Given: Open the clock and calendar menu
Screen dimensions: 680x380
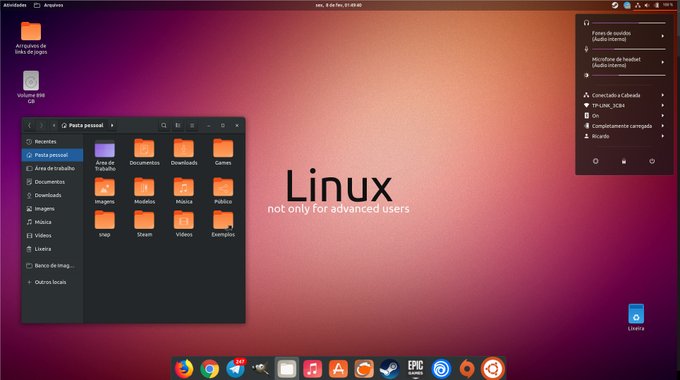Looking at the screenshot, I should tap(339, 5).
